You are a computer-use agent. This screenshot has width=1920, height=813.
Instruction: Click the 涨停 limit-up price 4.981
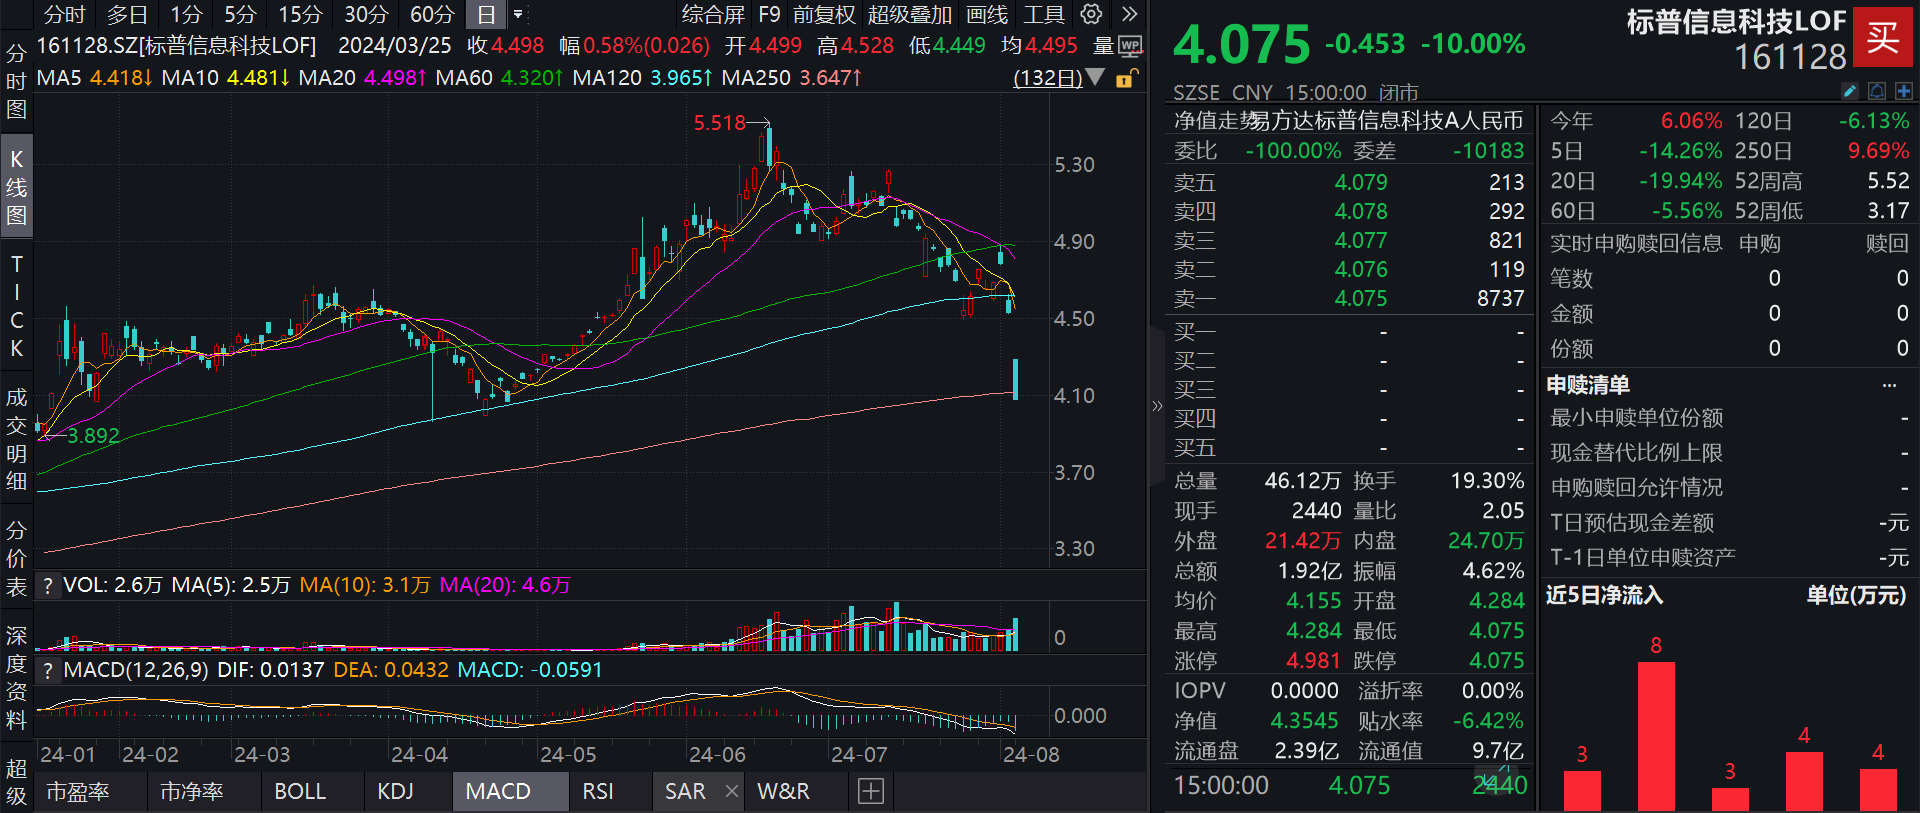click(1313, 661)
